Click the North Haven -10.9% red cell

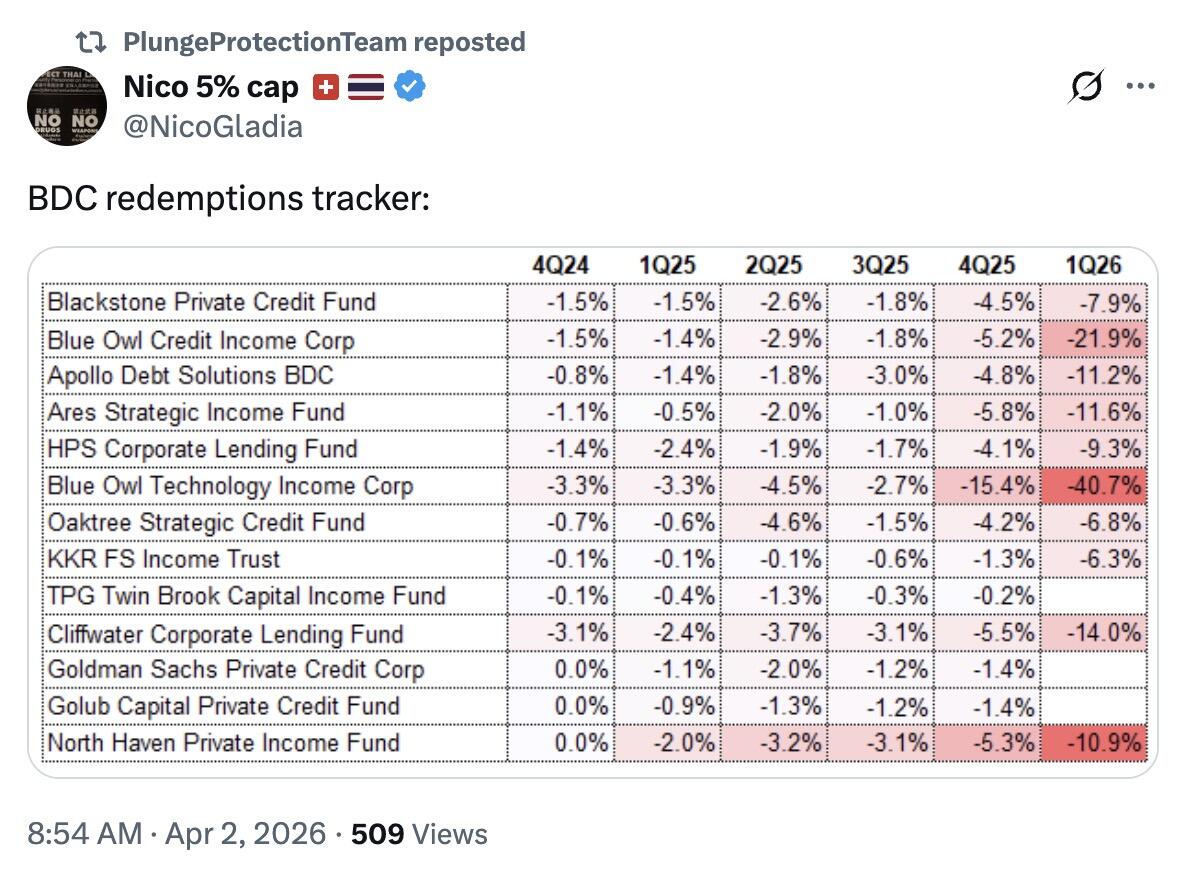point(1094,743)
